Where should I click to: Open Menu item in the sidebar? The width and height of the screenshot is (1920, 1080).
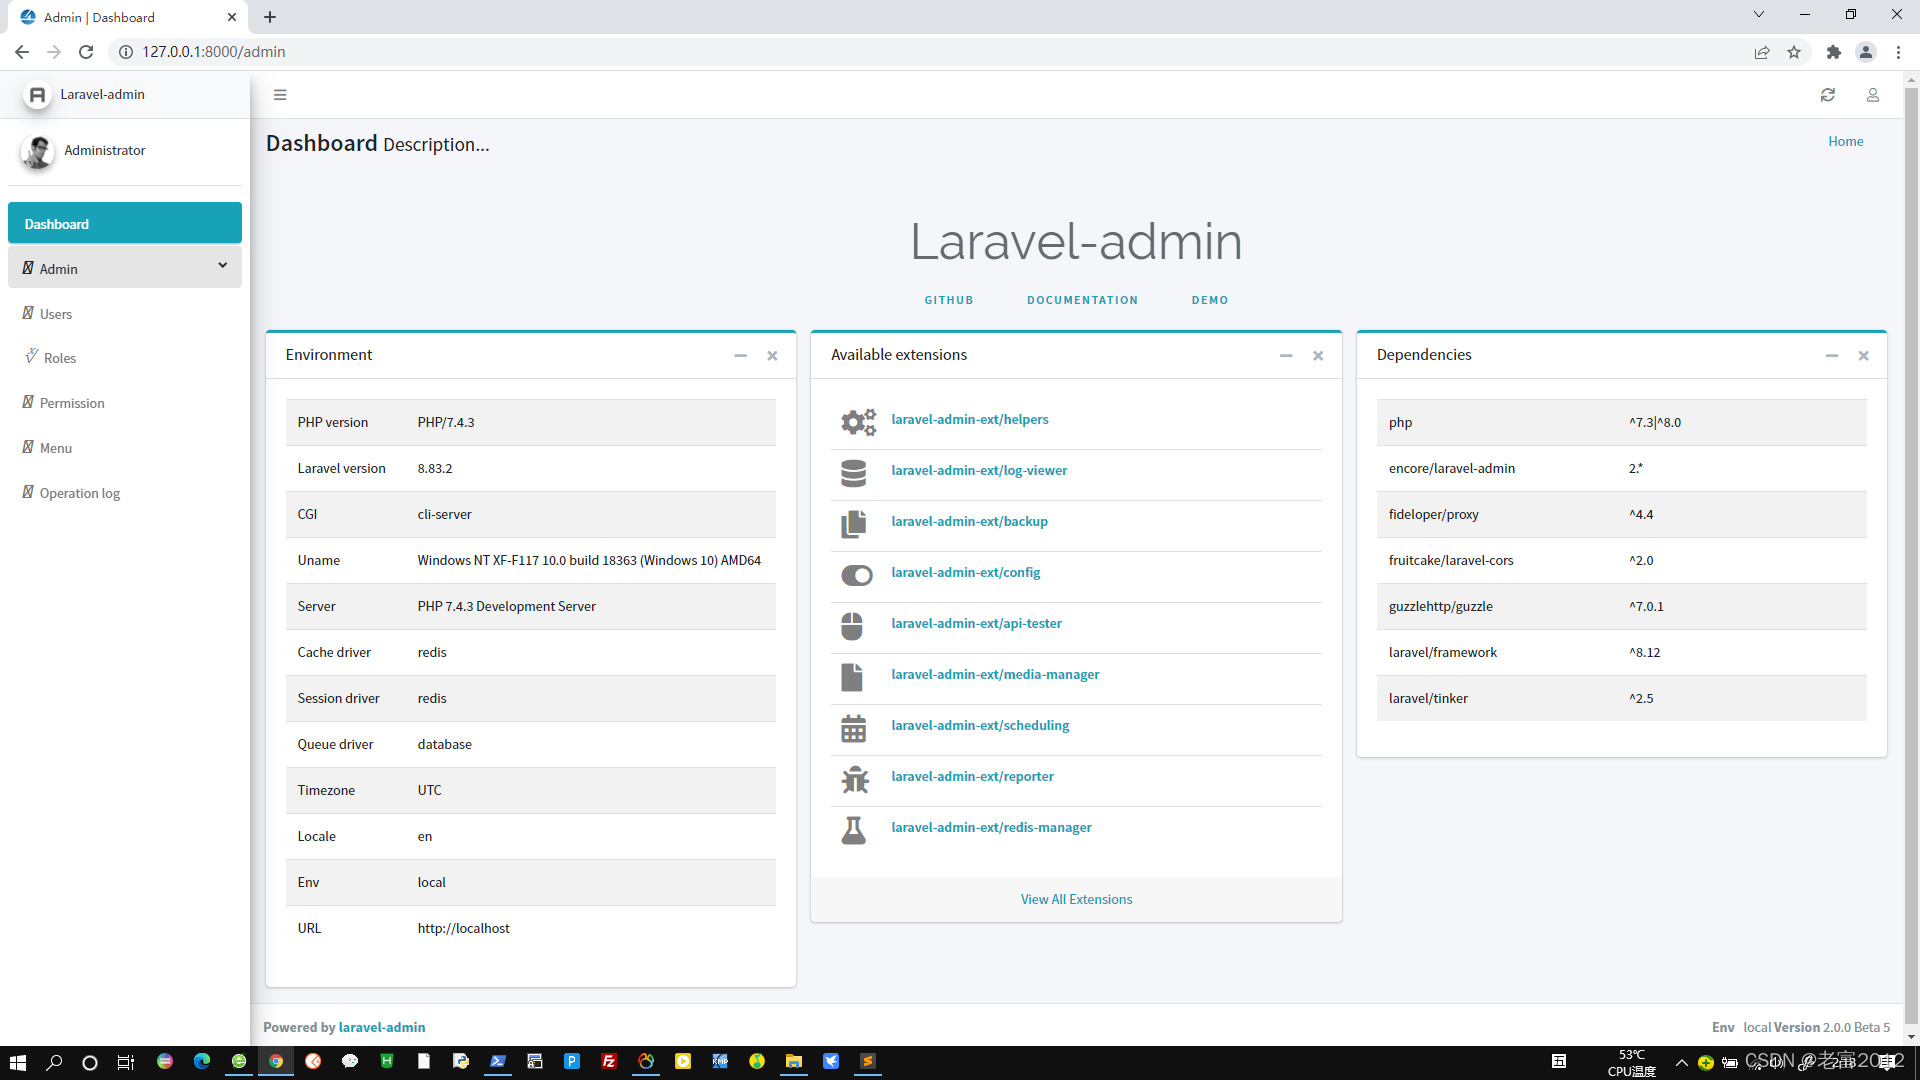point(125,448)
